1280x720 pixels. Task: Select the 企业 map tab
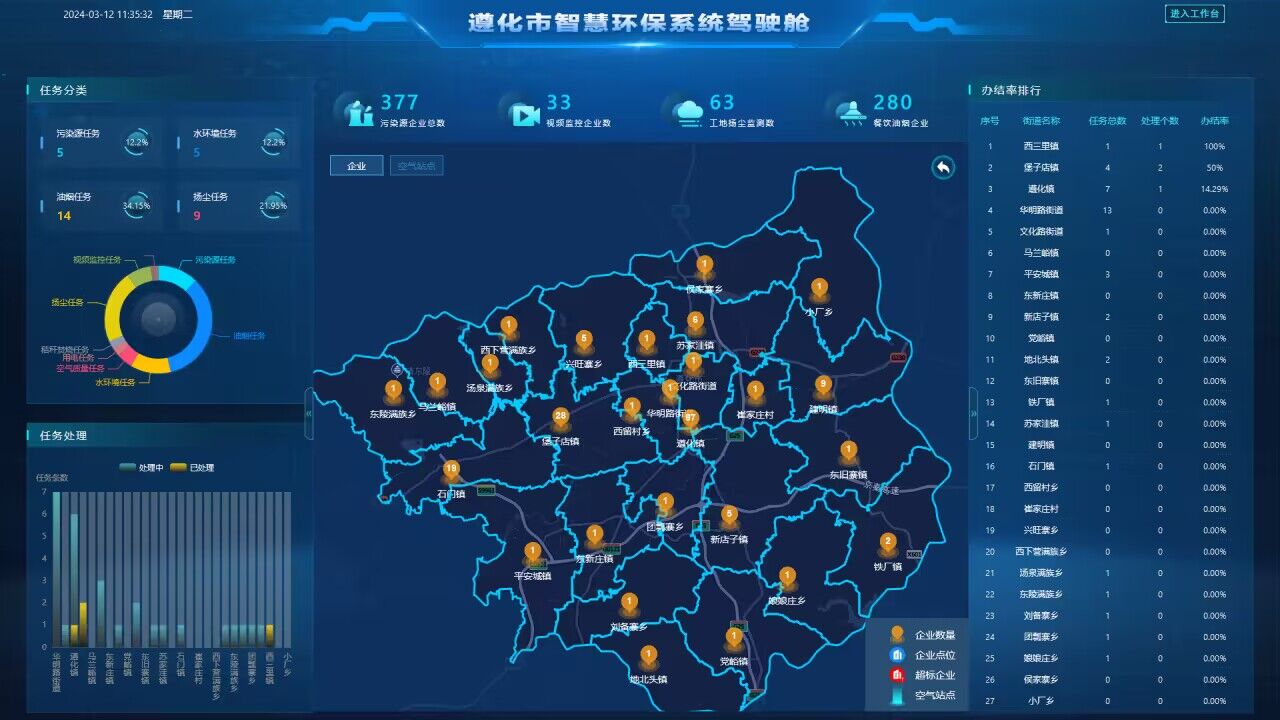(x=356, y=166)
